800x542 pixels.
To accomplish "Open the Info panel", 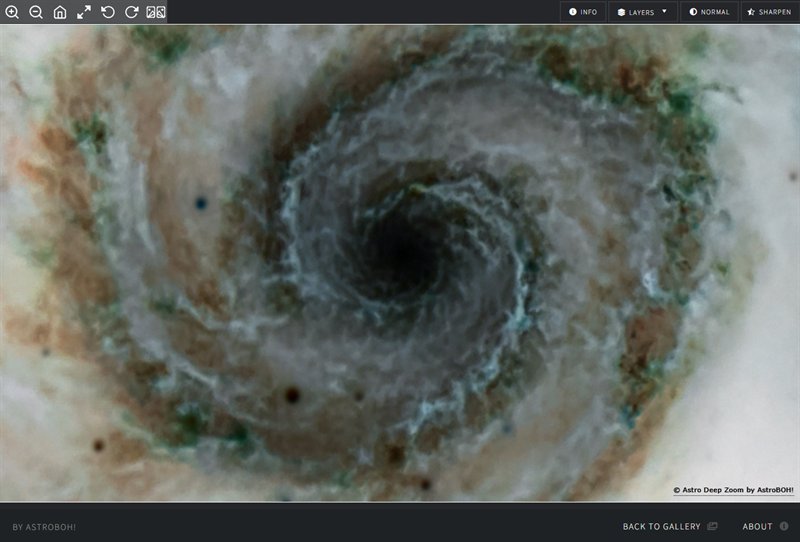I will pyautogui.click(x=583, y=12).
